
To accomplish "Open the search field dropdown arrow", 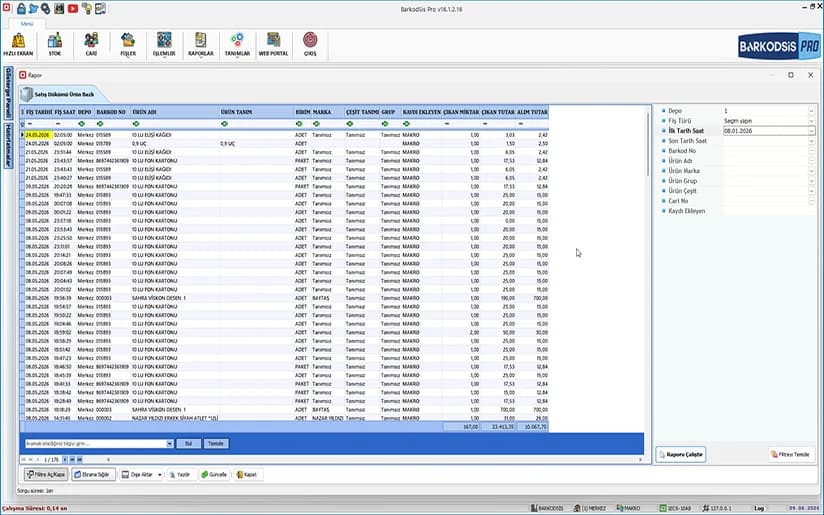I will click(x=170, y=444).
